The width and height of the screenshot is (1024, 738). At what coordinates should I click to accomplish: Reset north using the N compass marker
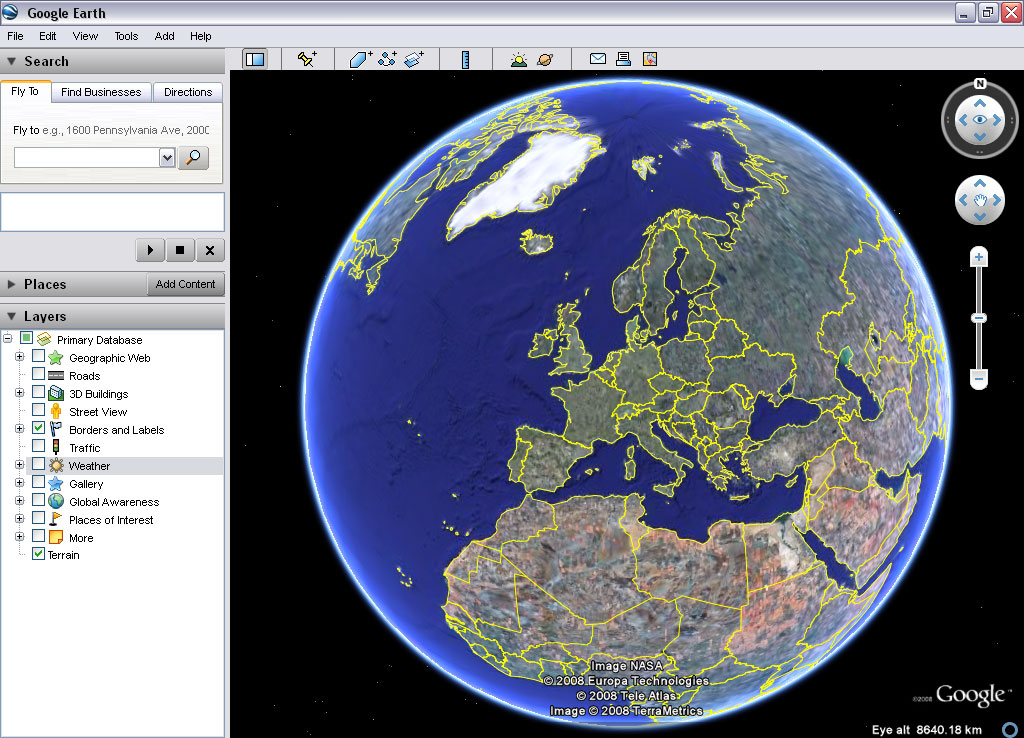point(980,83)
